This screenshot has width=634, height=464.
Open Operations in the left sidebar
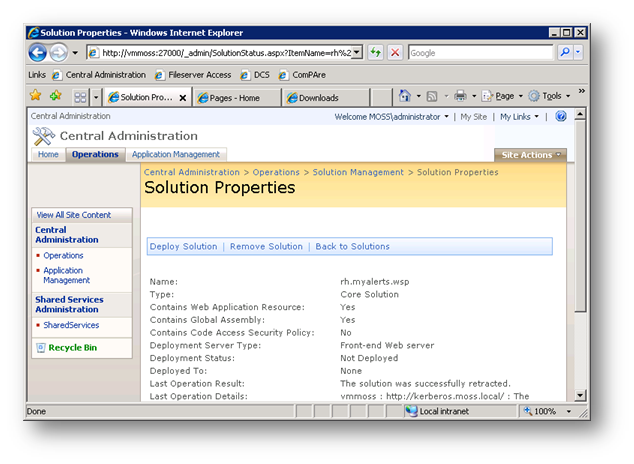(x=63, y=256)
